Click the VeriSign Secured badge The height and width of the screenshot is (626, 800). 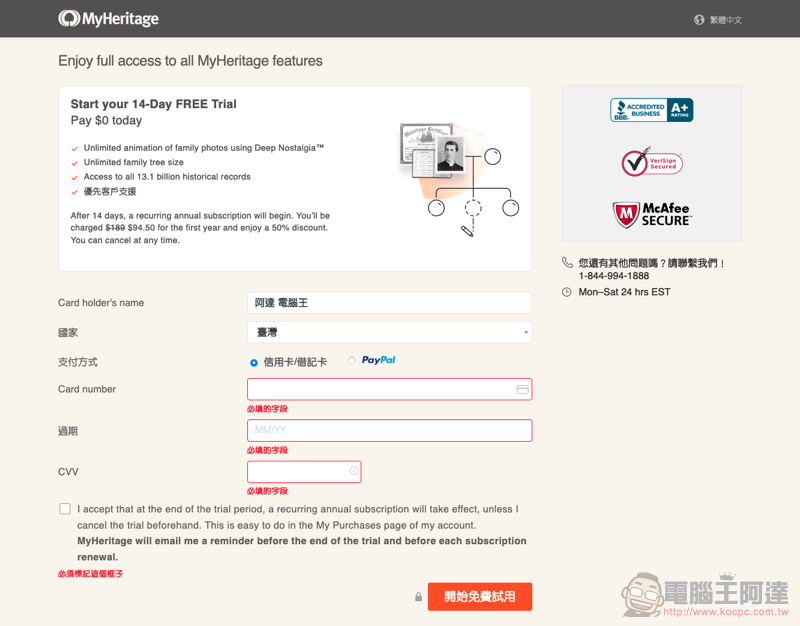click(652, 162)
